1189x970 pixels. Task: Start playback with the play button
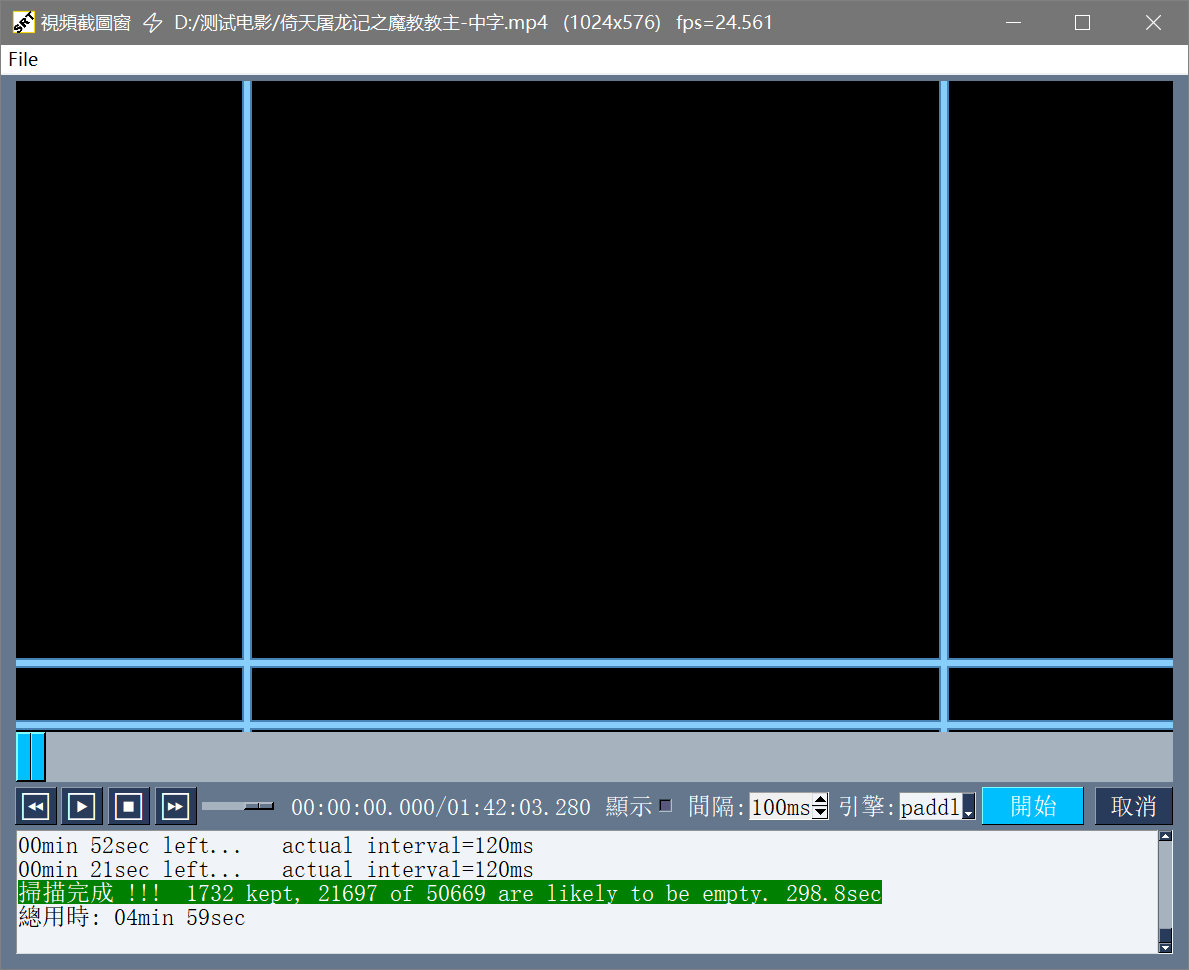(82, 806)
